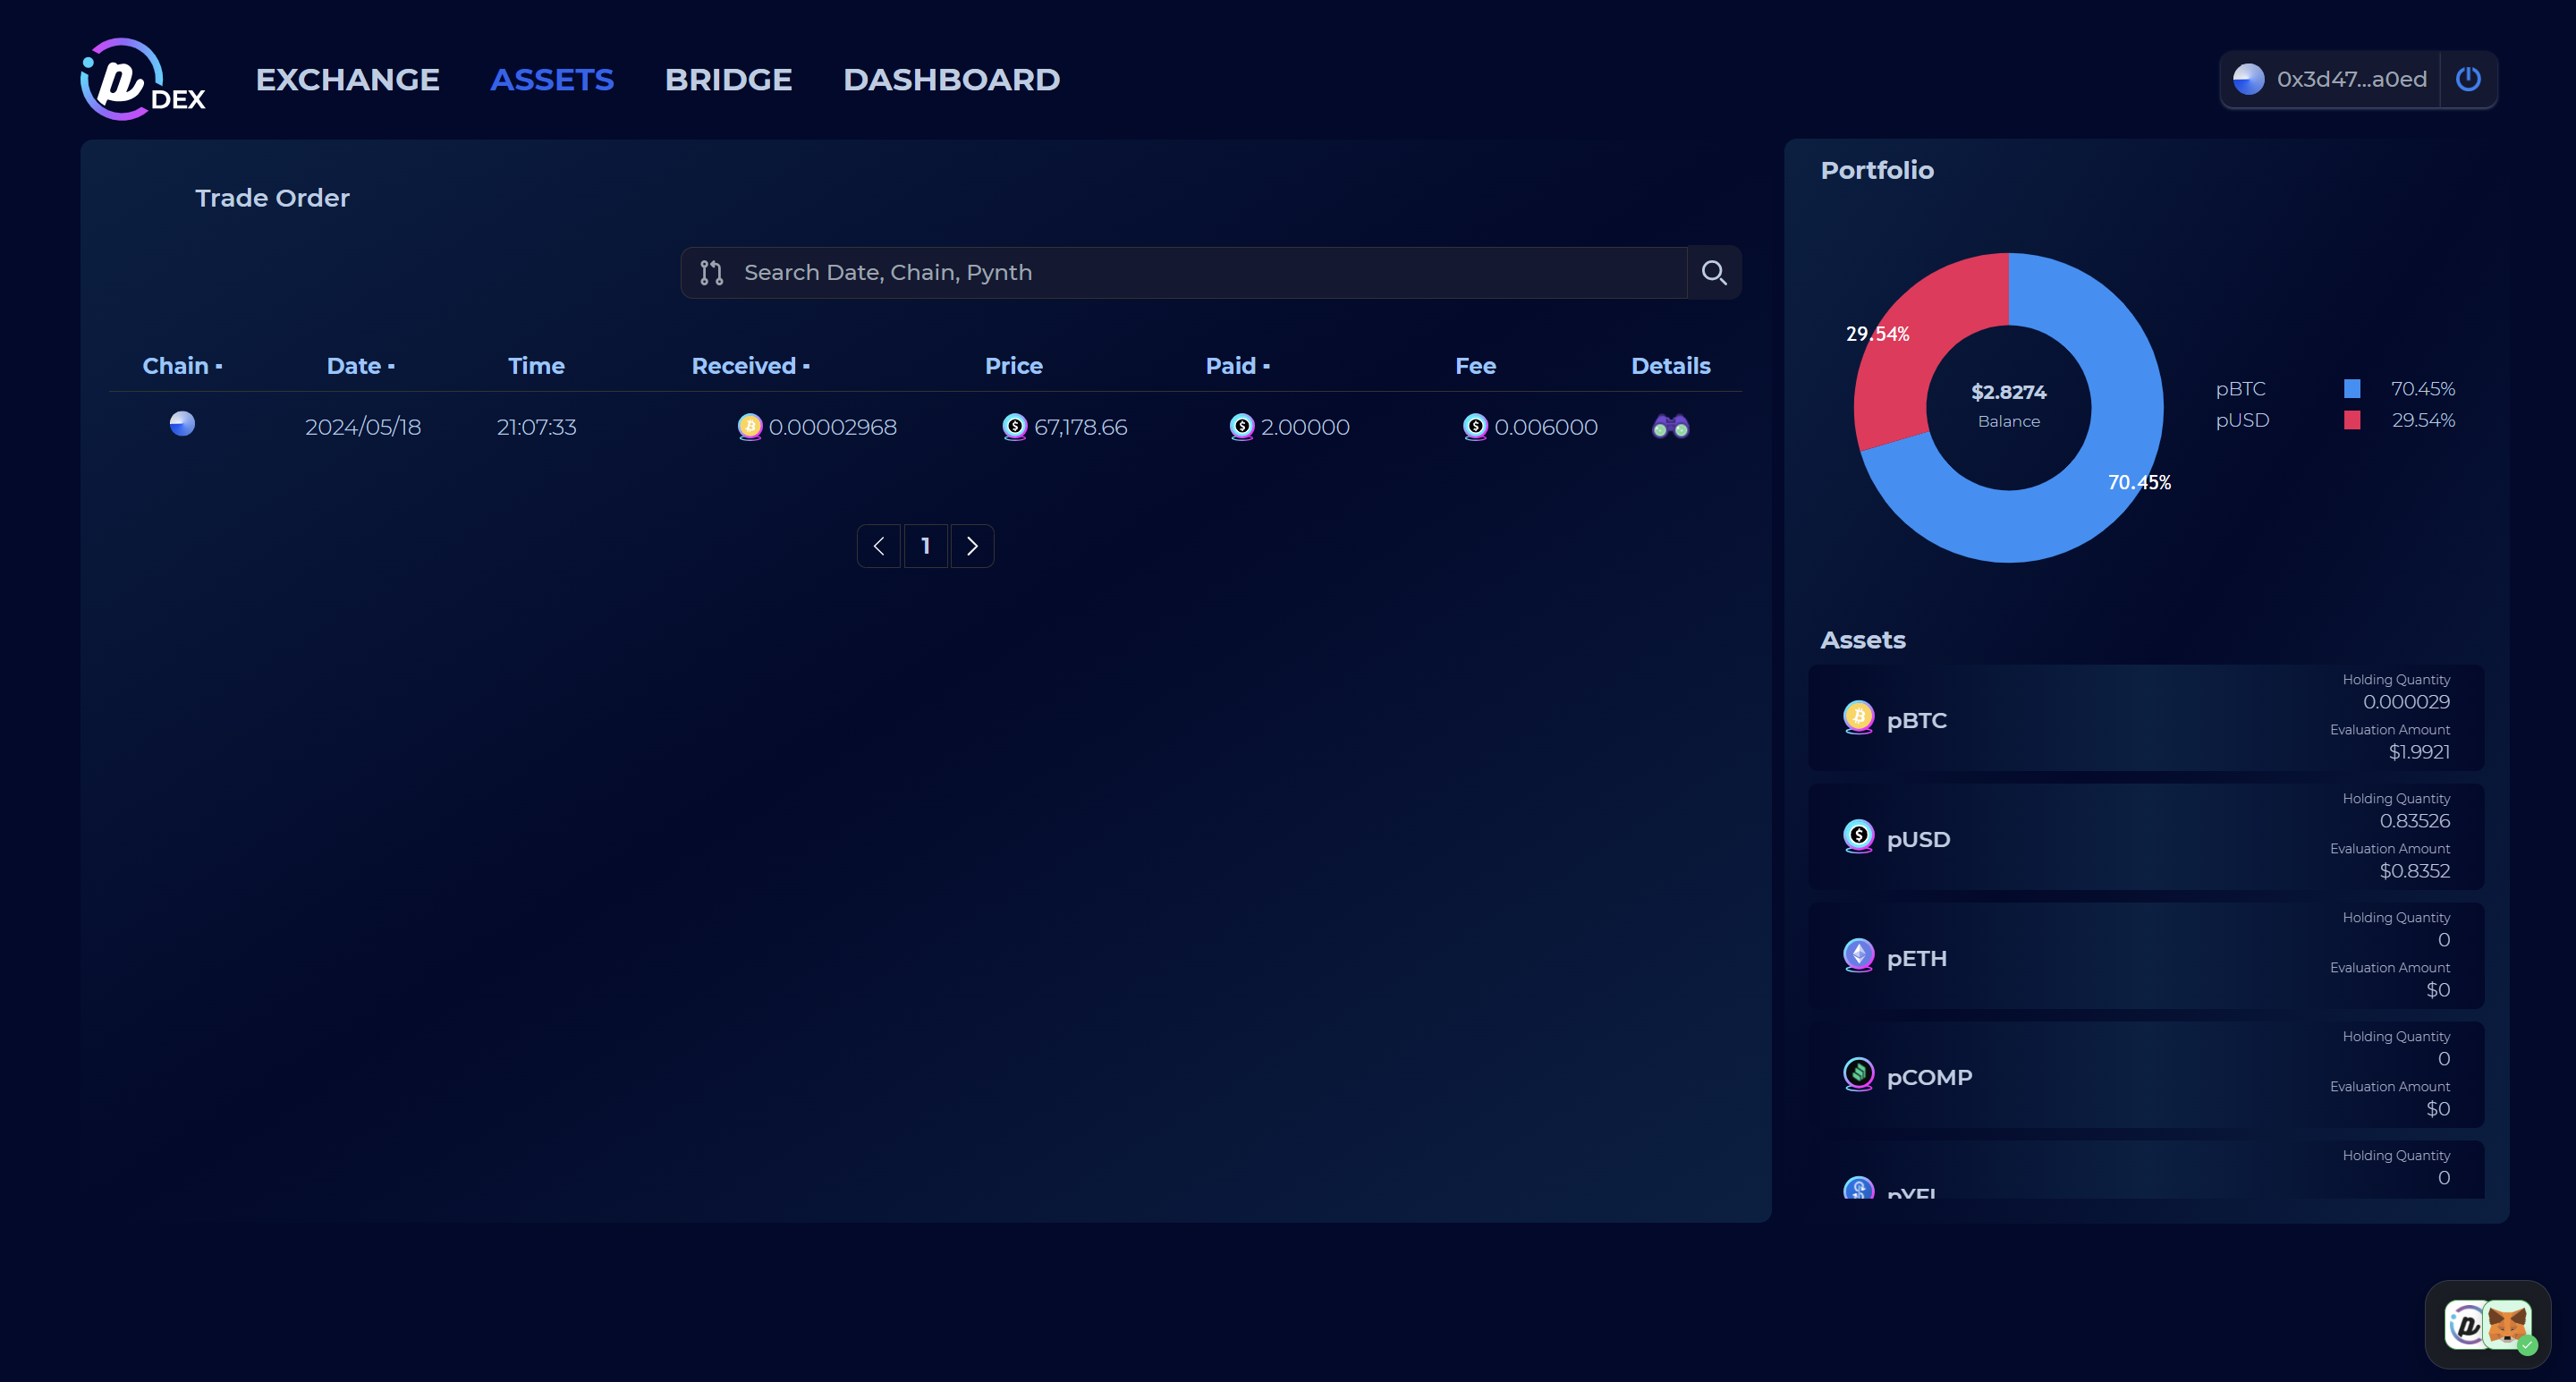Go to next page arrow
2576x1382 pixels.
[x=972, y=546]
